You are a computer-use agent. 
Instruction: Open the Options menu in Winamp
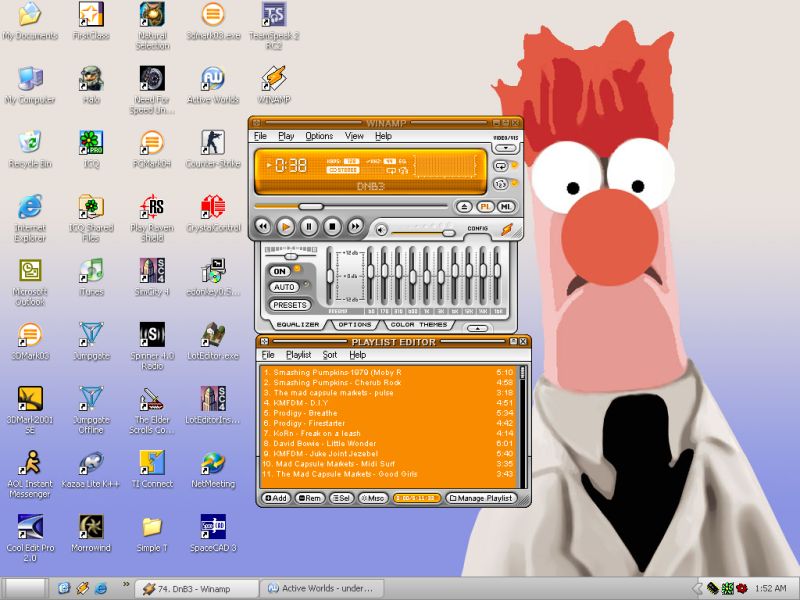pos(319,136)
